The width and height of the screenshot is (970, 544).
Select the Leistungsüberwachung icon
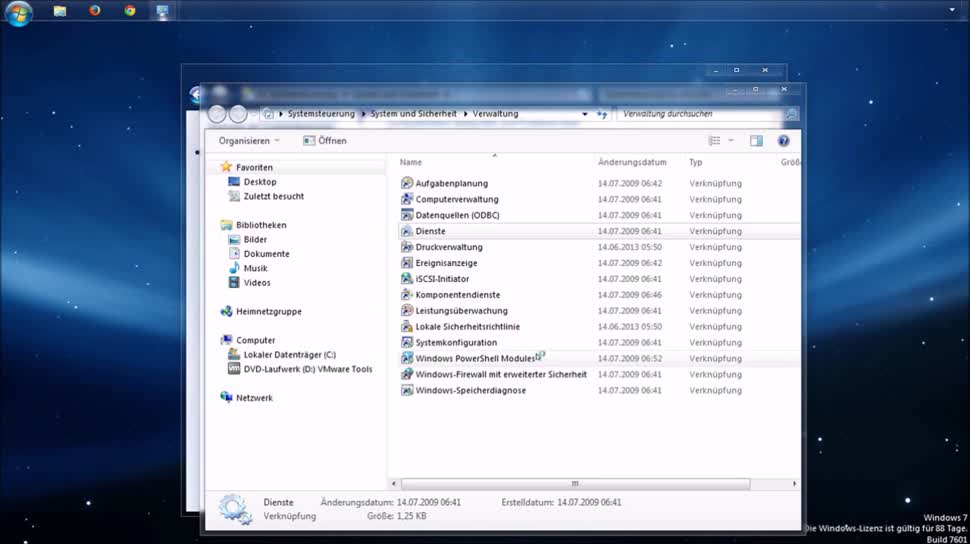tap(406, 311)
